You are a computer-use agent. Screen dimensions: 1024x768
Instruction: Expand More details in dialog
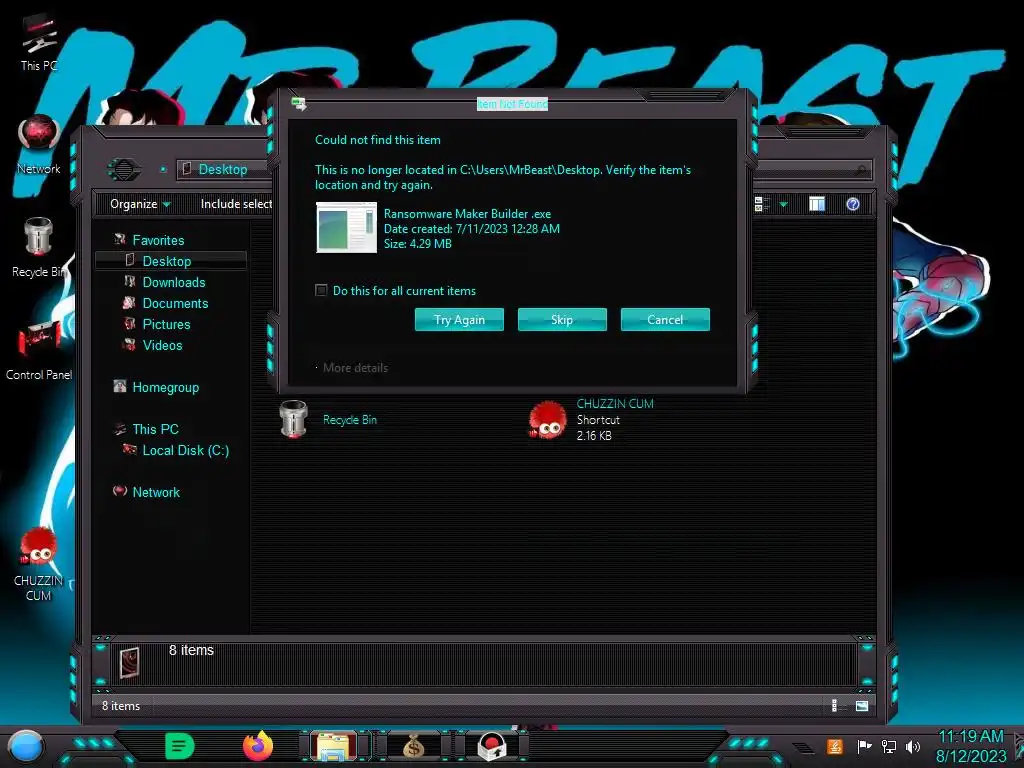[x=353, y=368]
